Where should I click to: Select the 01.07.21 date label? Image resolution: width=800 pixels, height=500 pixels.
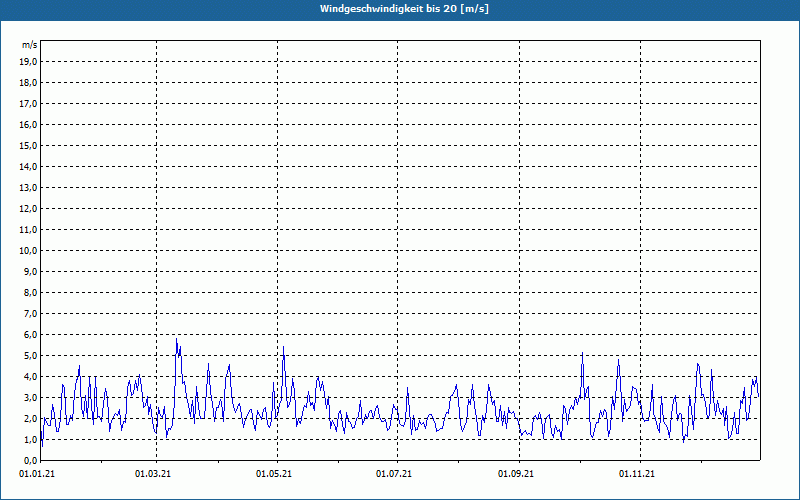point(393,474)
